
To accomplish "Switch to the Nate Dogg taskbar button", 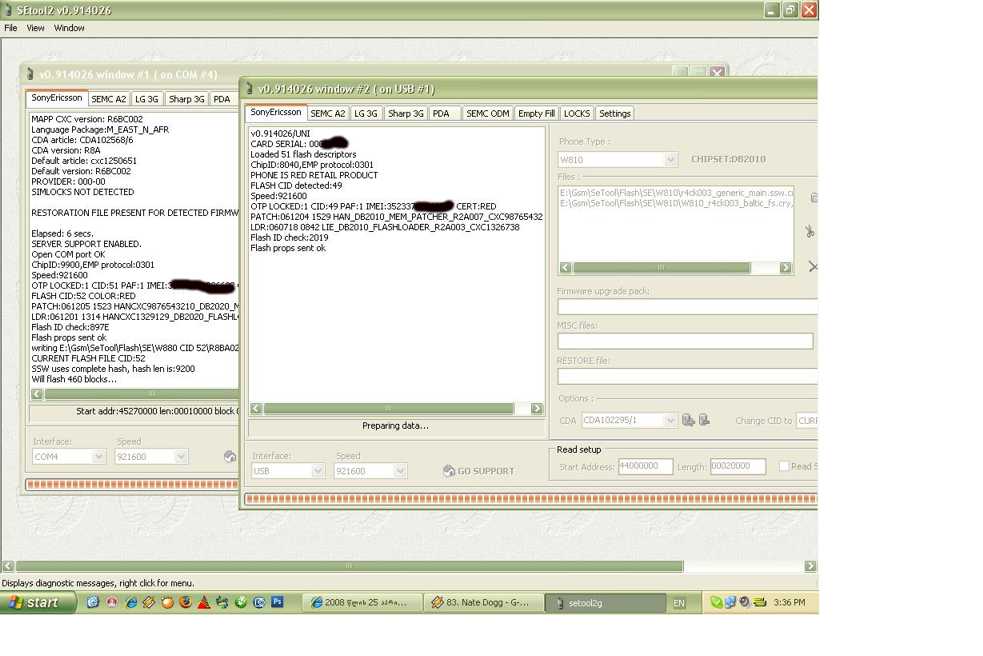I will pos(481,603).
